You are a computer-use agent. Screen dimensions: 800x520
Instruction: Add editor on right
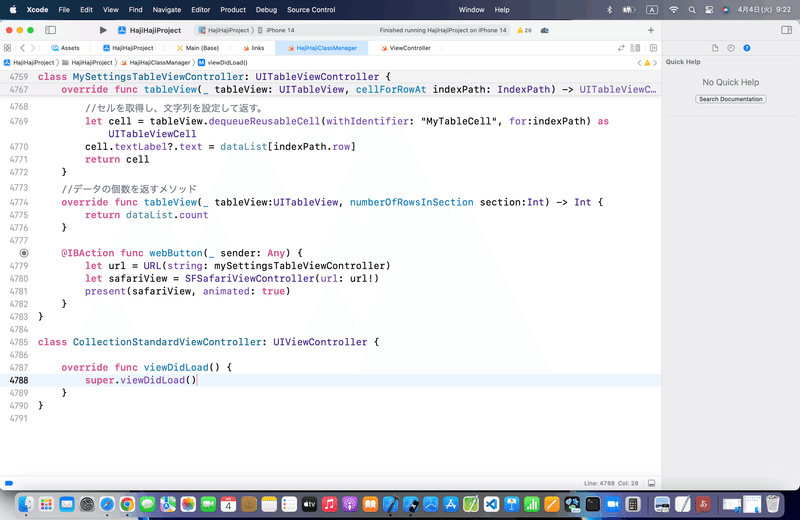pos(653,48)
